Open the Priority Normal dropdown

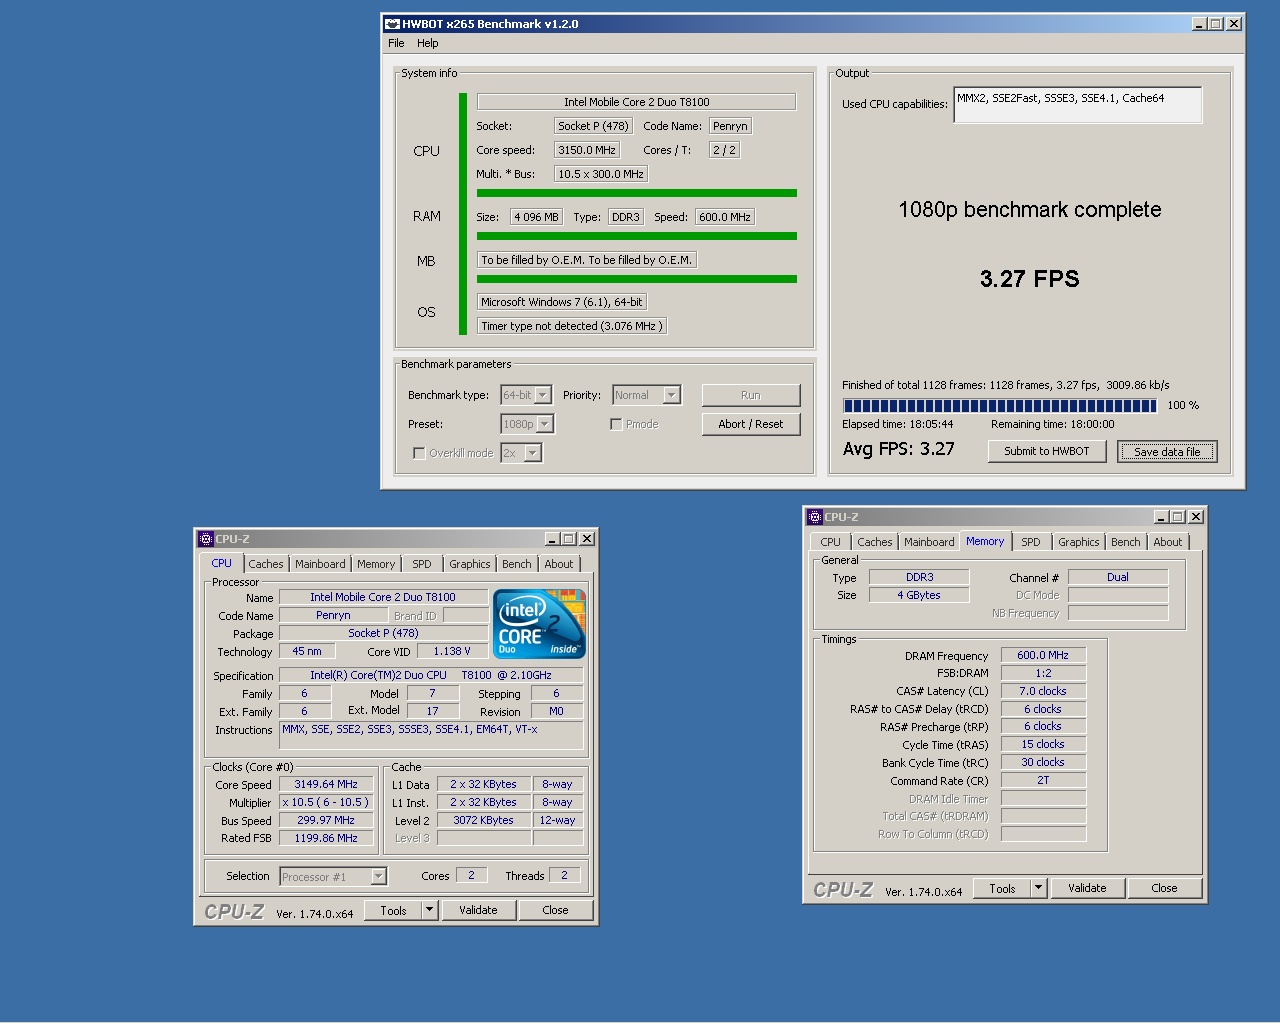[x=672, y=395]
